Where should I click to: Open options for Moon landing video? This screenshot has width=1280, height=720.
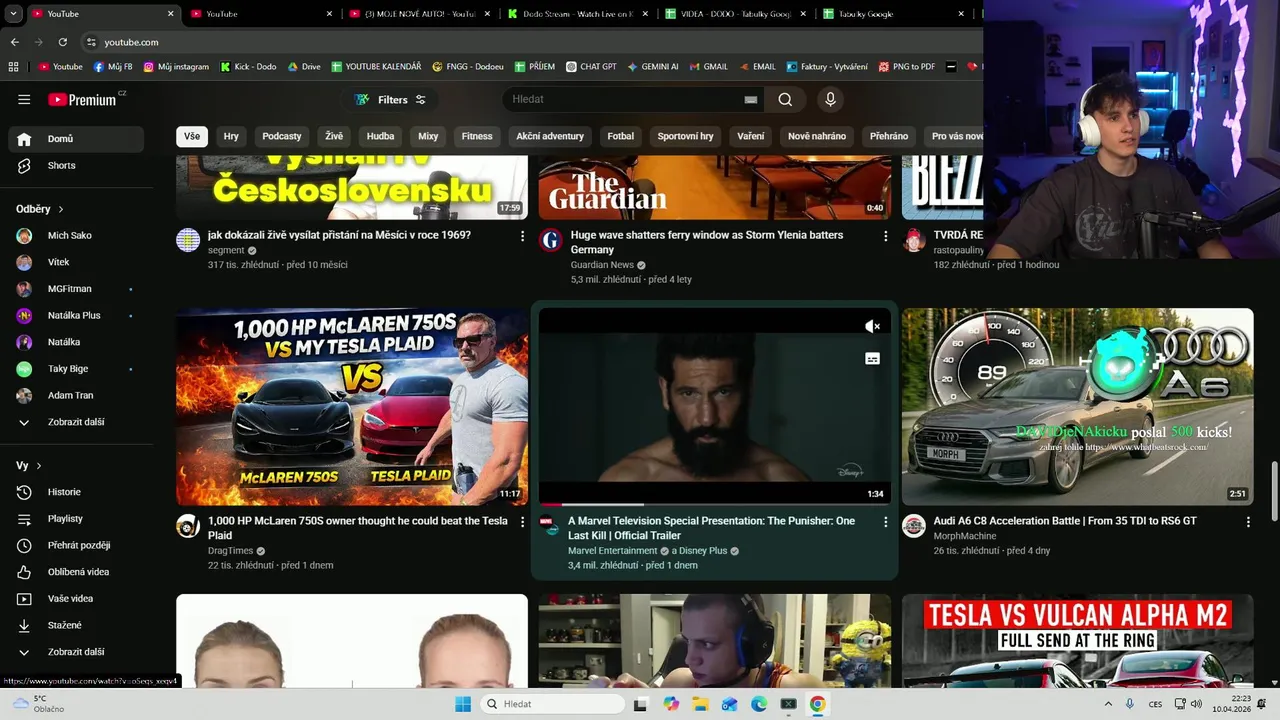[522, 236]
